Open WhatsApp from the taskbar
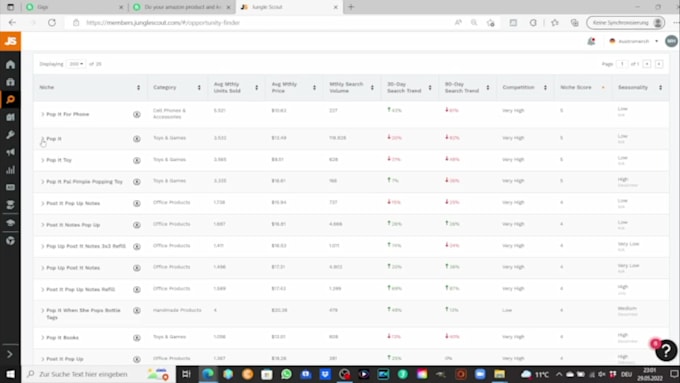The image size is (680, 383). 286,374
